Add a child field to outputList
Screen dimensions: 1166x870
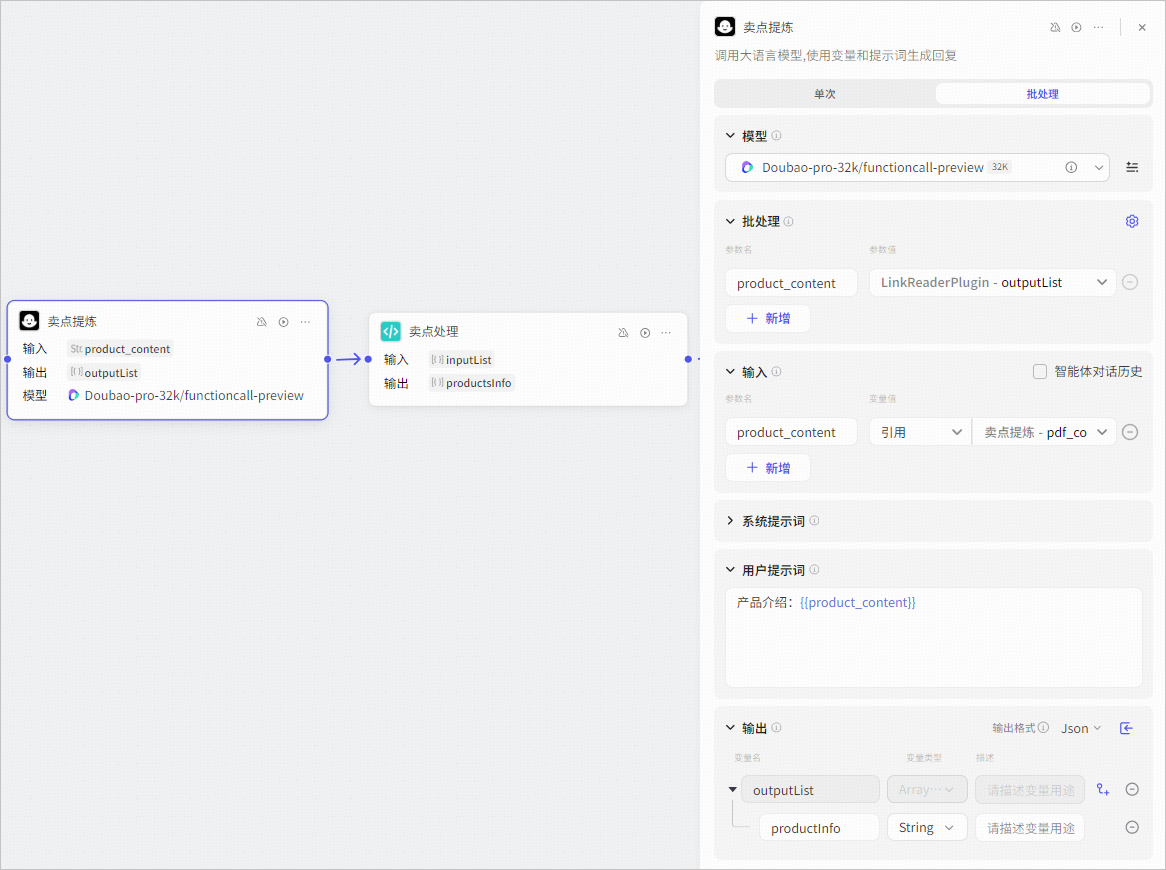(1103, 790)
